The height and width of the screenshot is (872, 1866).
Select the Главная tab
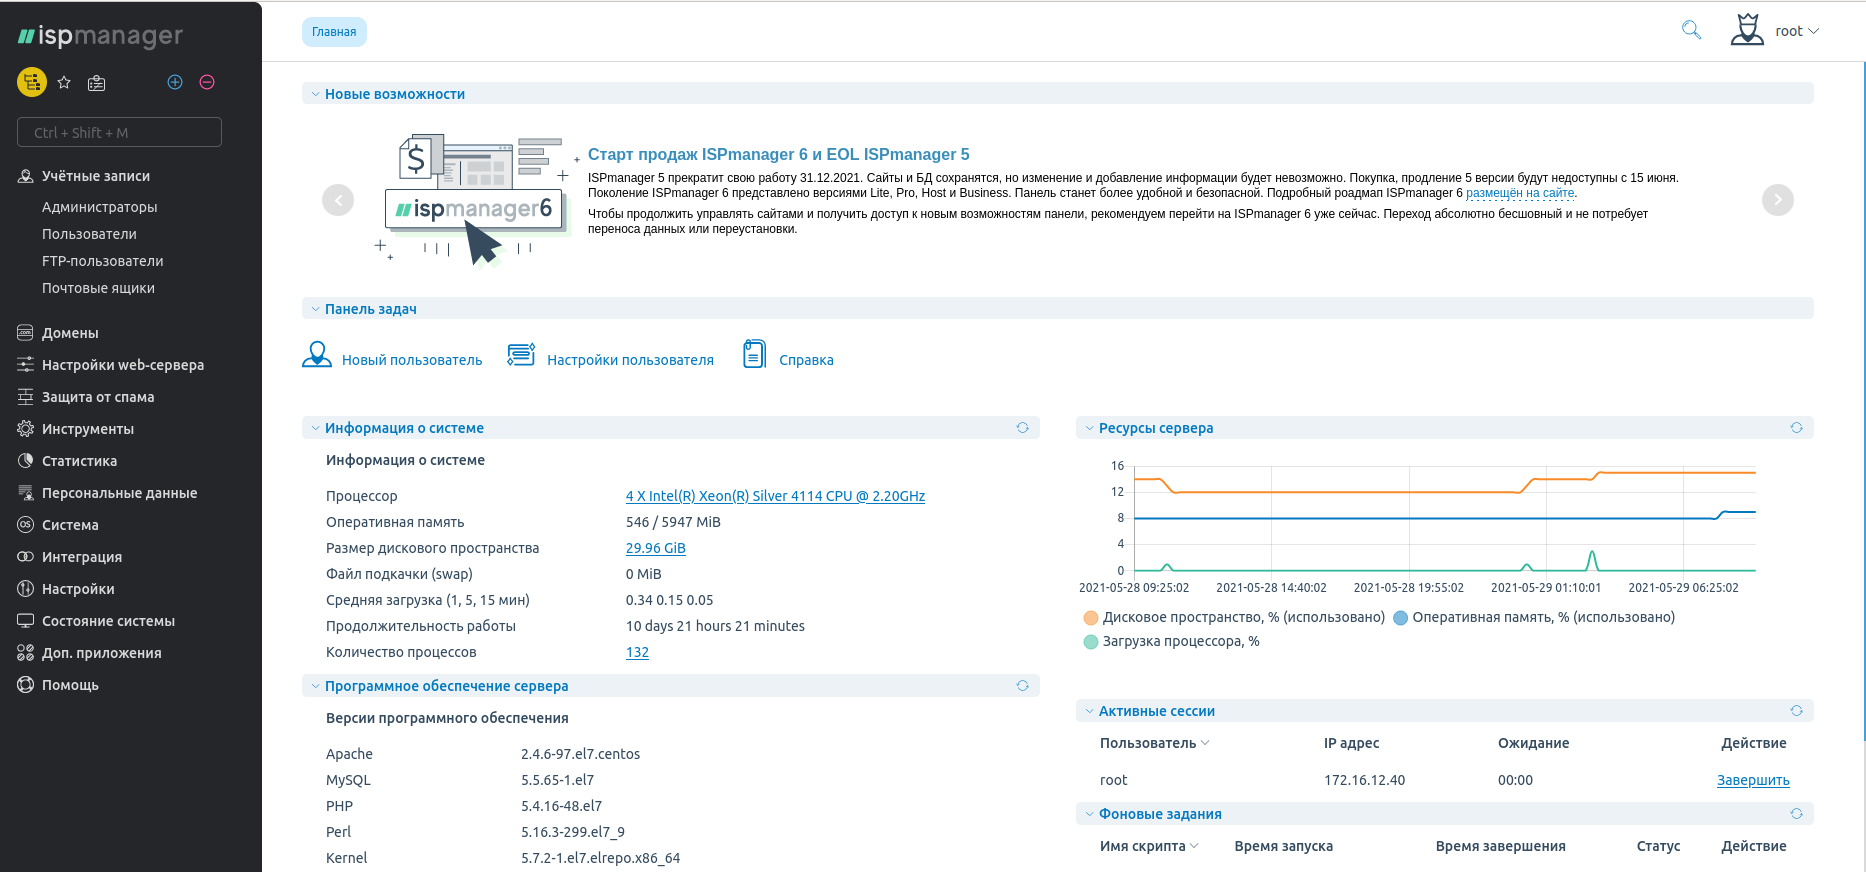point(334,32)
